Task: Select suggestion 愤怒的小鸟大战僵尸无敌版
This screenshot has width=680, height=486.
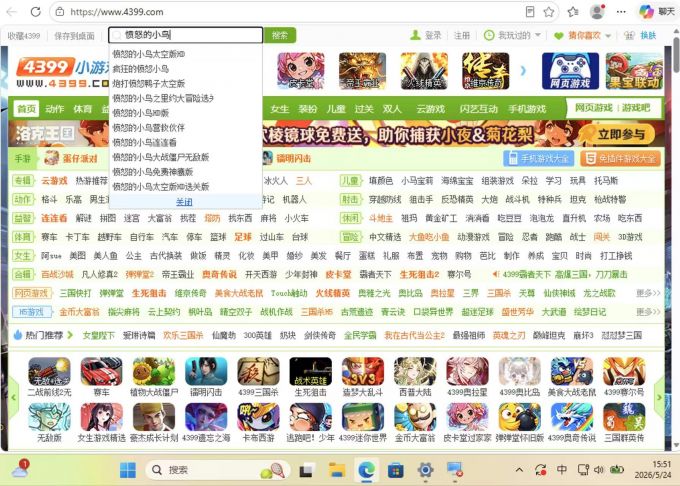Action: point(161,157)
